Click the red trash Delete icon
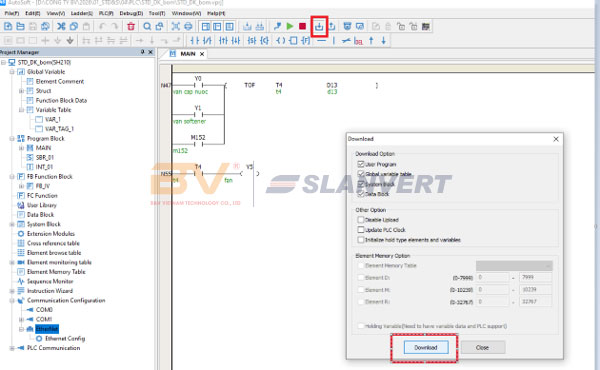The height and width of the screenshot is (370, 600). coord(131,26)
